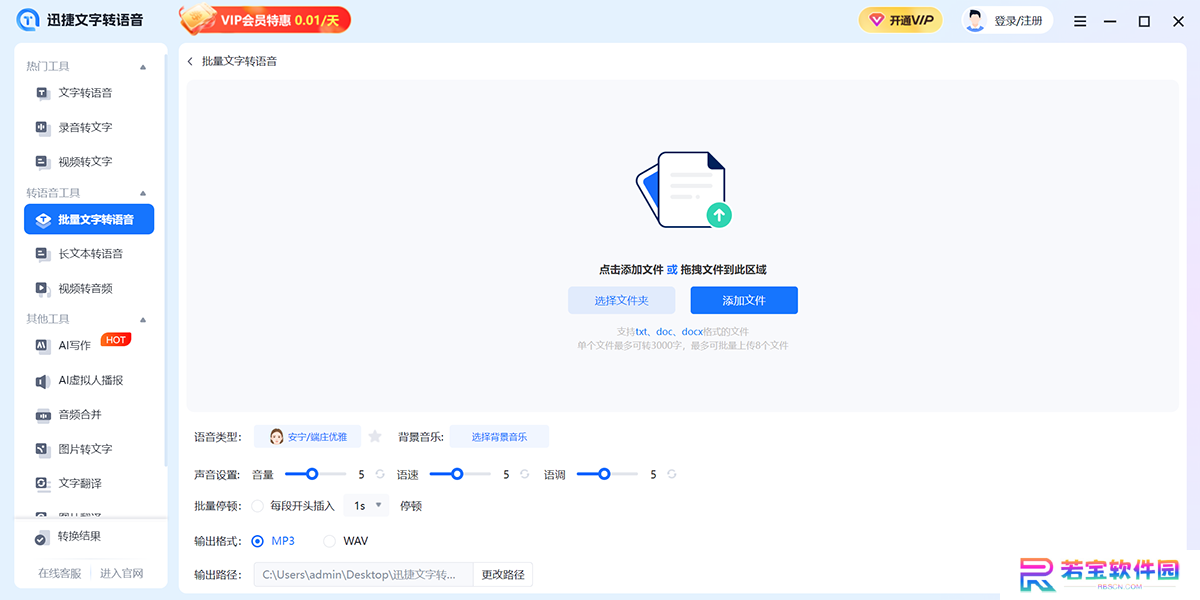Click the 音频合并 sidebar icon

tap(42, 415)
